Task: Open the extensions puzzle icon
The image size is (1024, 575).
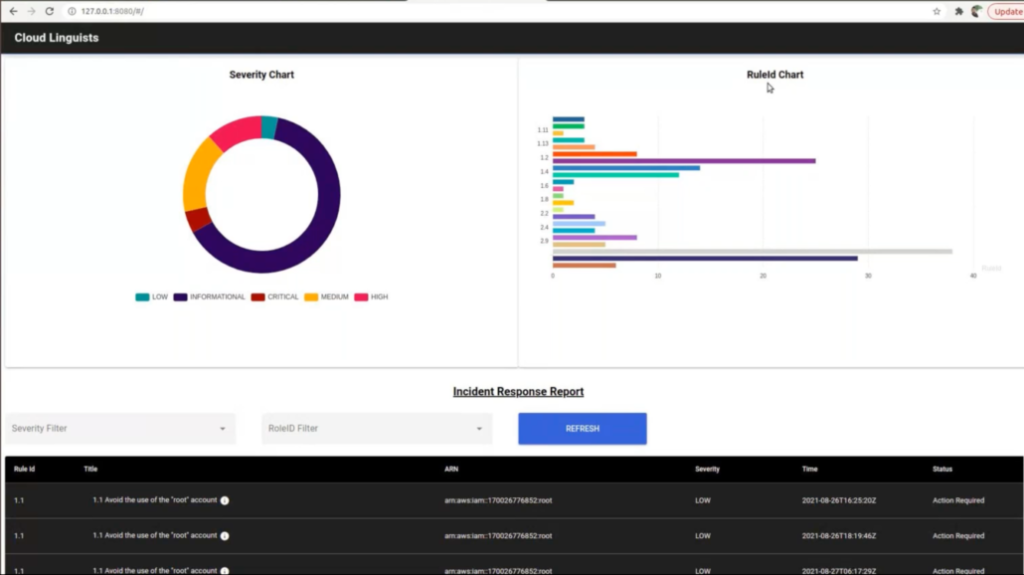Action: click(x=958, y=11)
